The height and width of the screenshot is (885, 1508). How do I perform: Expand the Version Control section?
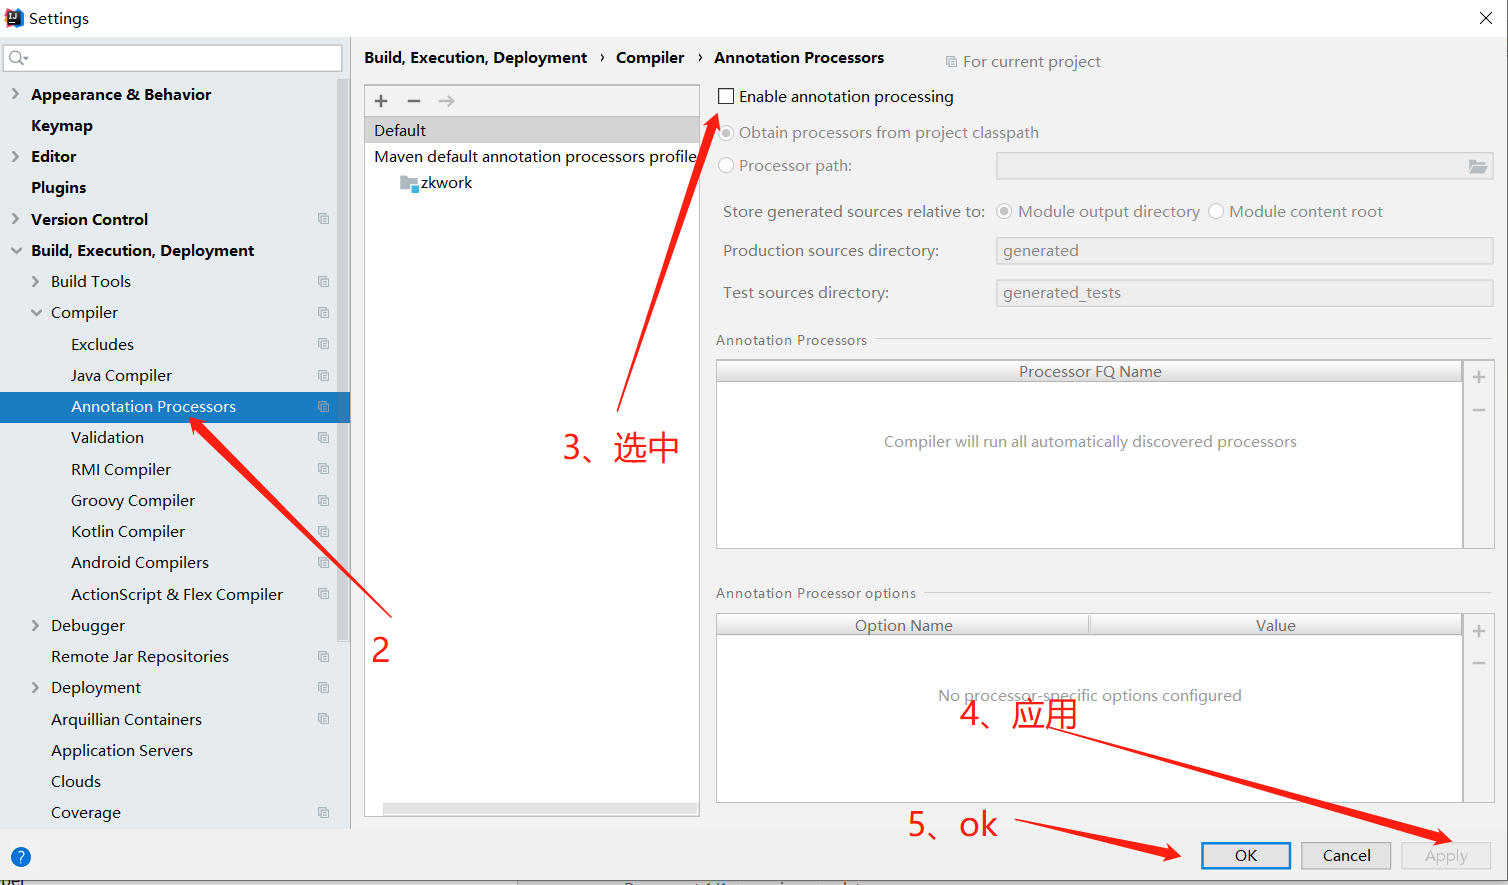[x=15, y=219]
